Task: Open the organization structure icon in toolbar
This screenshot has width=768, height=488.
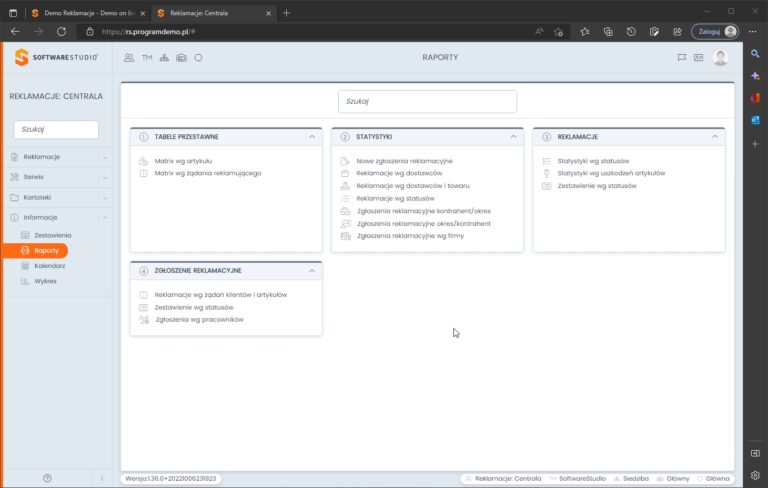Action: coord(164,58)
